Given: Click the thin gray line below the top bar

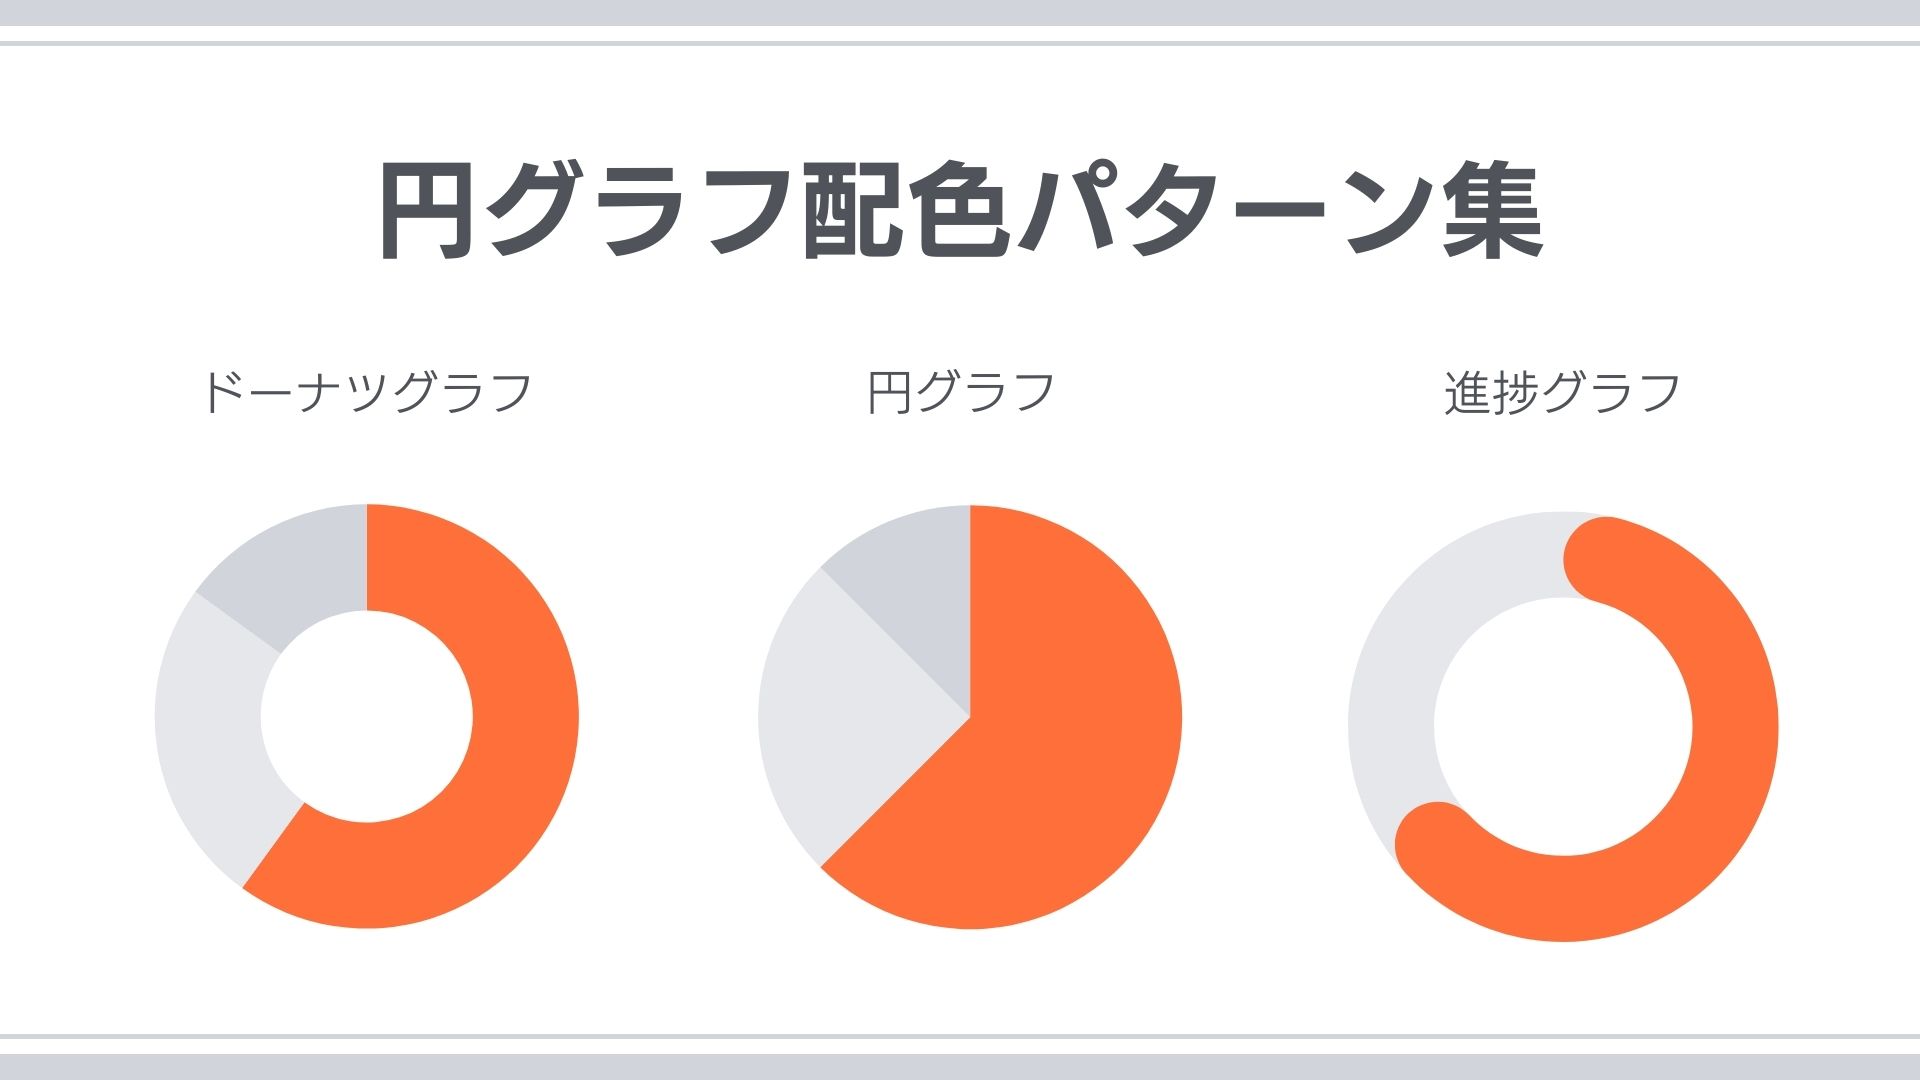Looking at the screenshot, I should click(x=960, y=43).
